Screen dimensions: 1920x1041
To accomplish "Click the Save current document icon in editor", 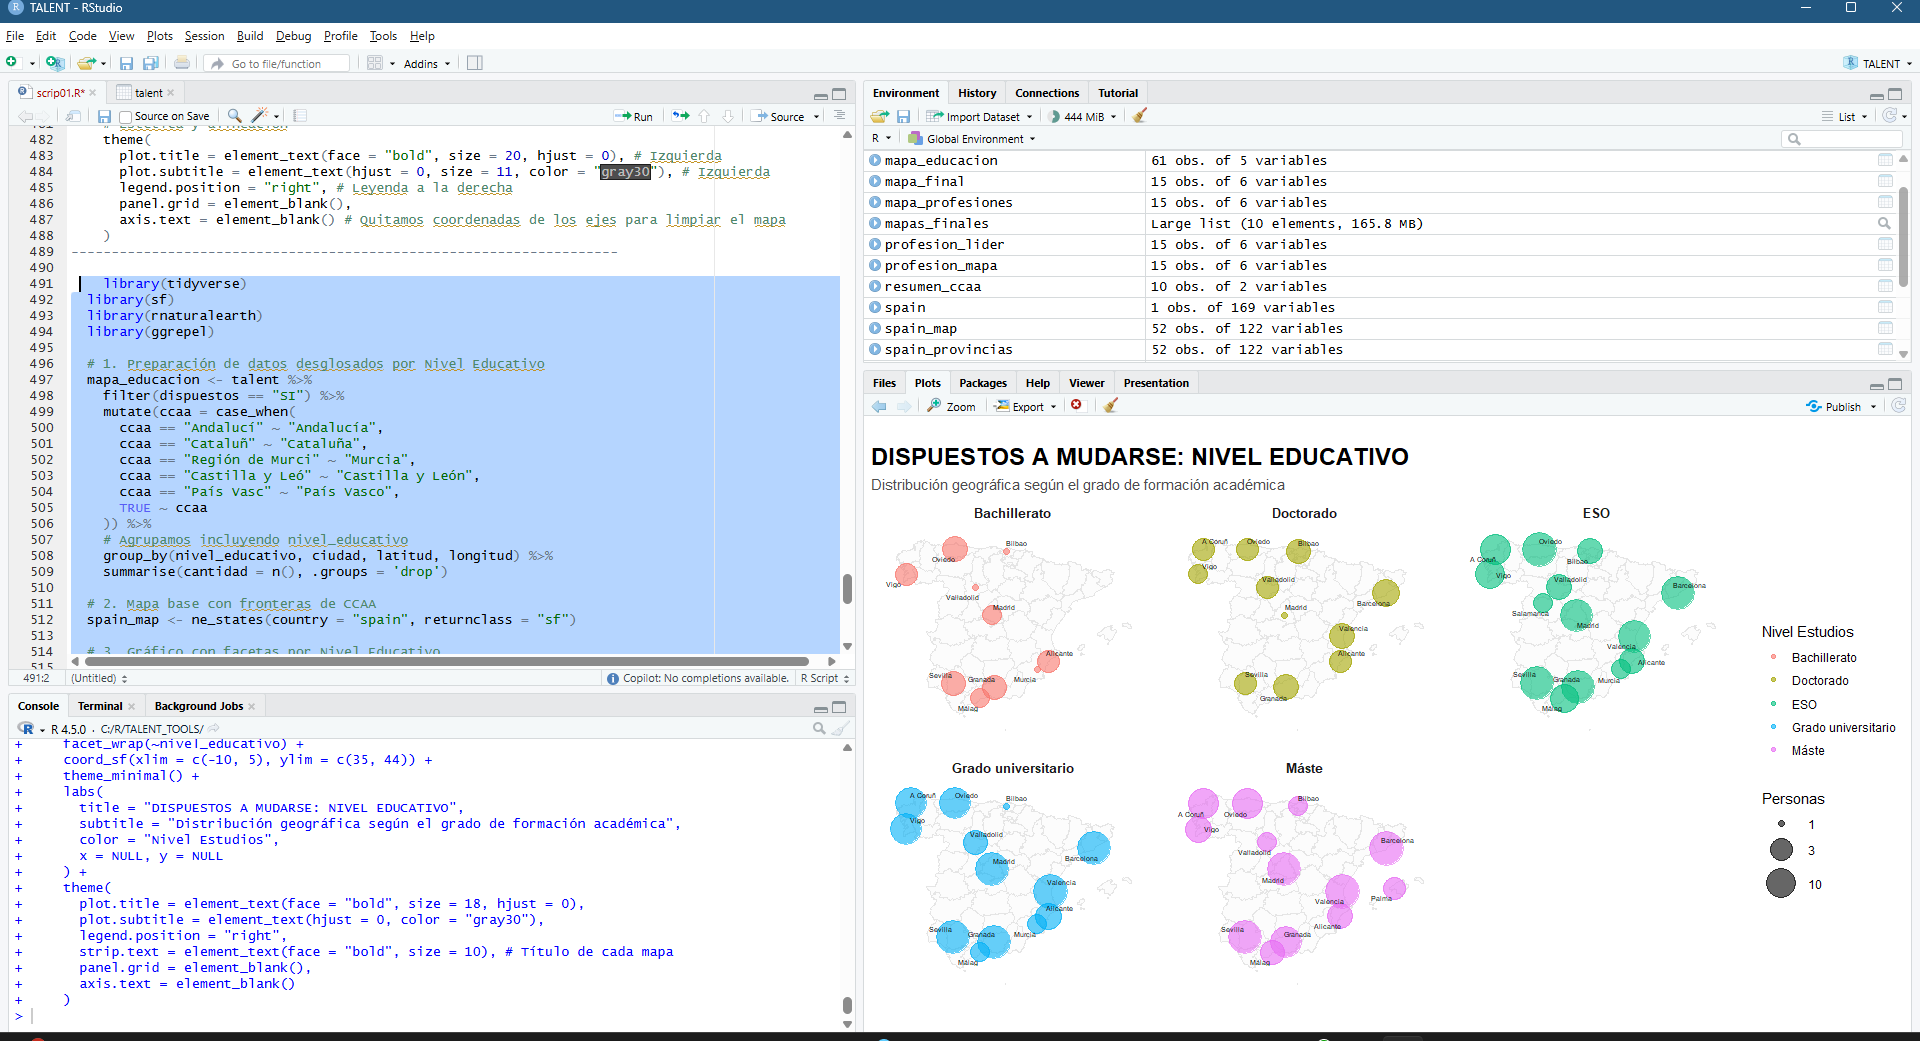I will tap(104, 116).
